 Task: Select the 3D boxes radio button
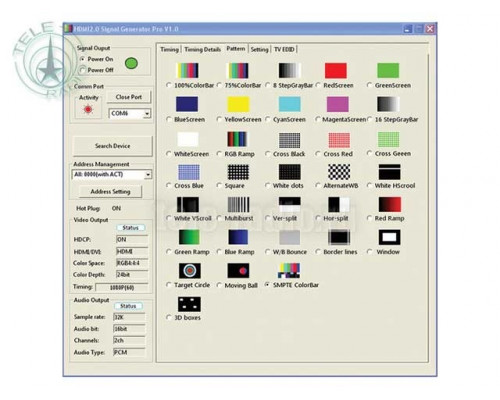tap(169, 317)
